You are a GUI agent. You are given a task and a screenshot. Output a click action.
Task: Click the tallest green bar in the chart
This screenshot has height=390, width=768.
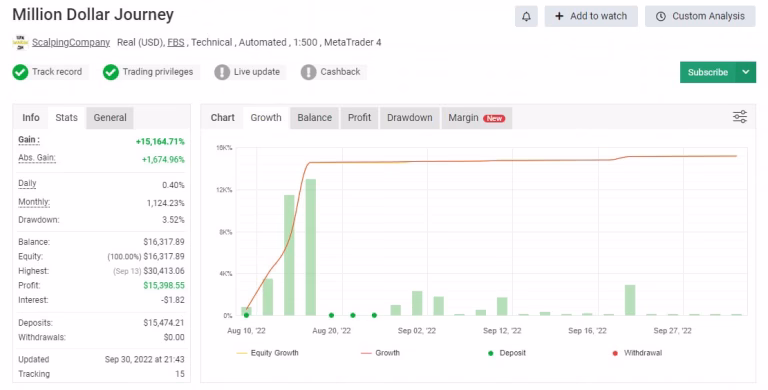pos(311,247)
